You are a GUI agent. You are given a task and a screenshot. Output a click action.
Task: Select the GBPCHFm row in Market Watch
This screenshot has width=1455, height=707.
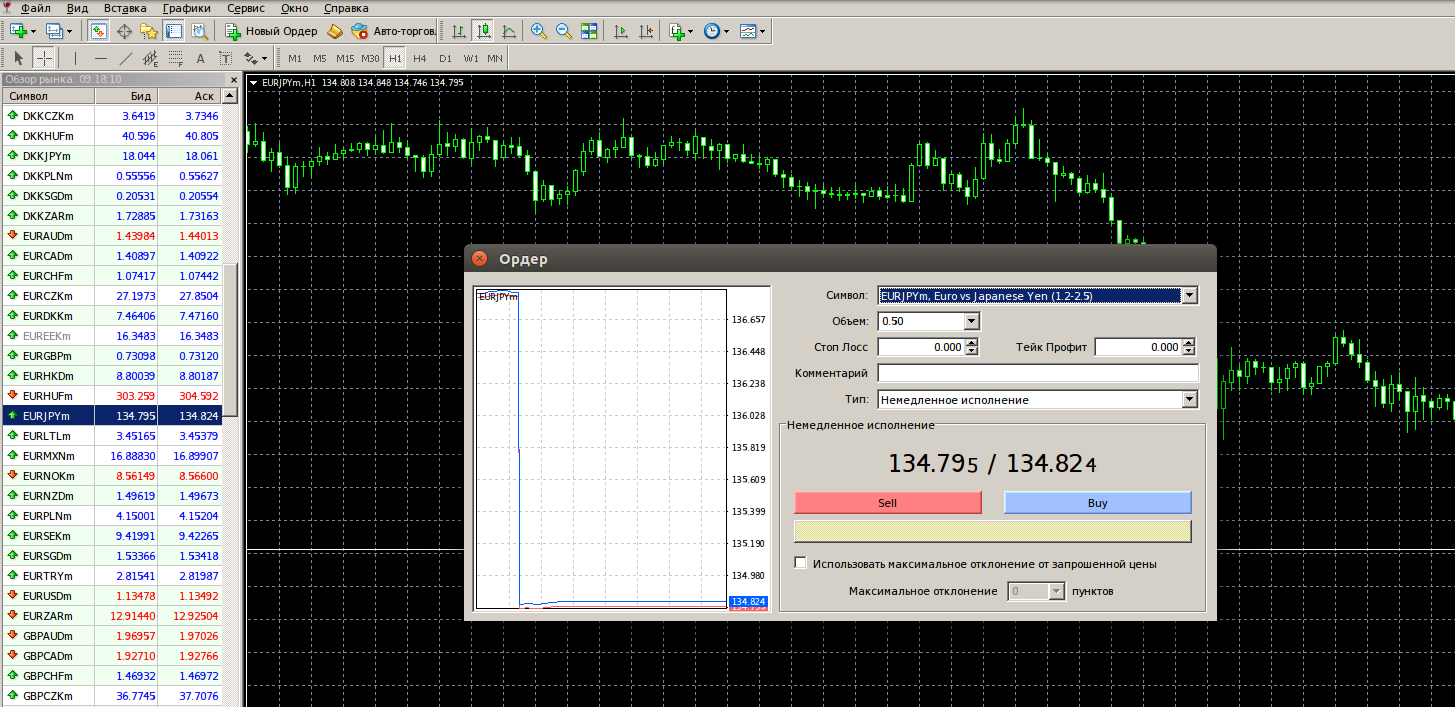point(111,676)
